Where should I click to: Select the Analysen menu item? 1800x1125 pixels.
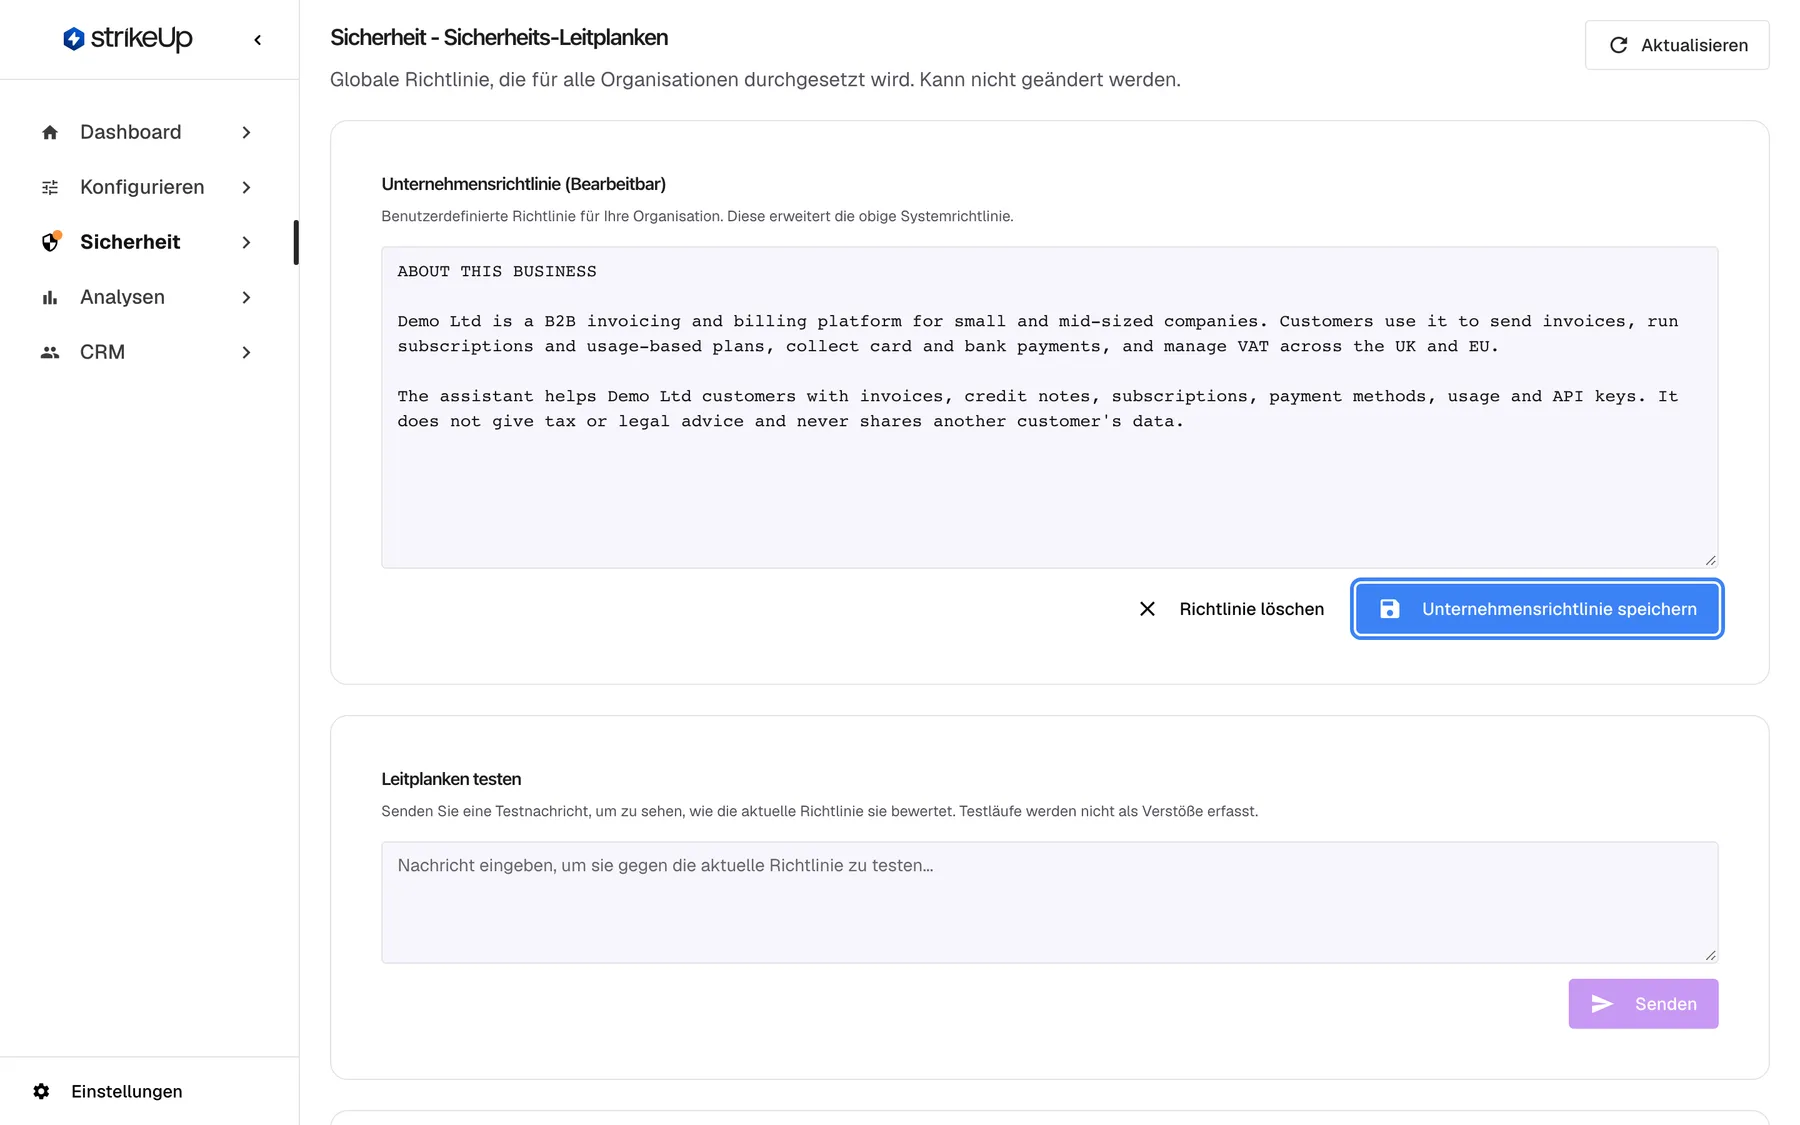(x=147, y=297)
